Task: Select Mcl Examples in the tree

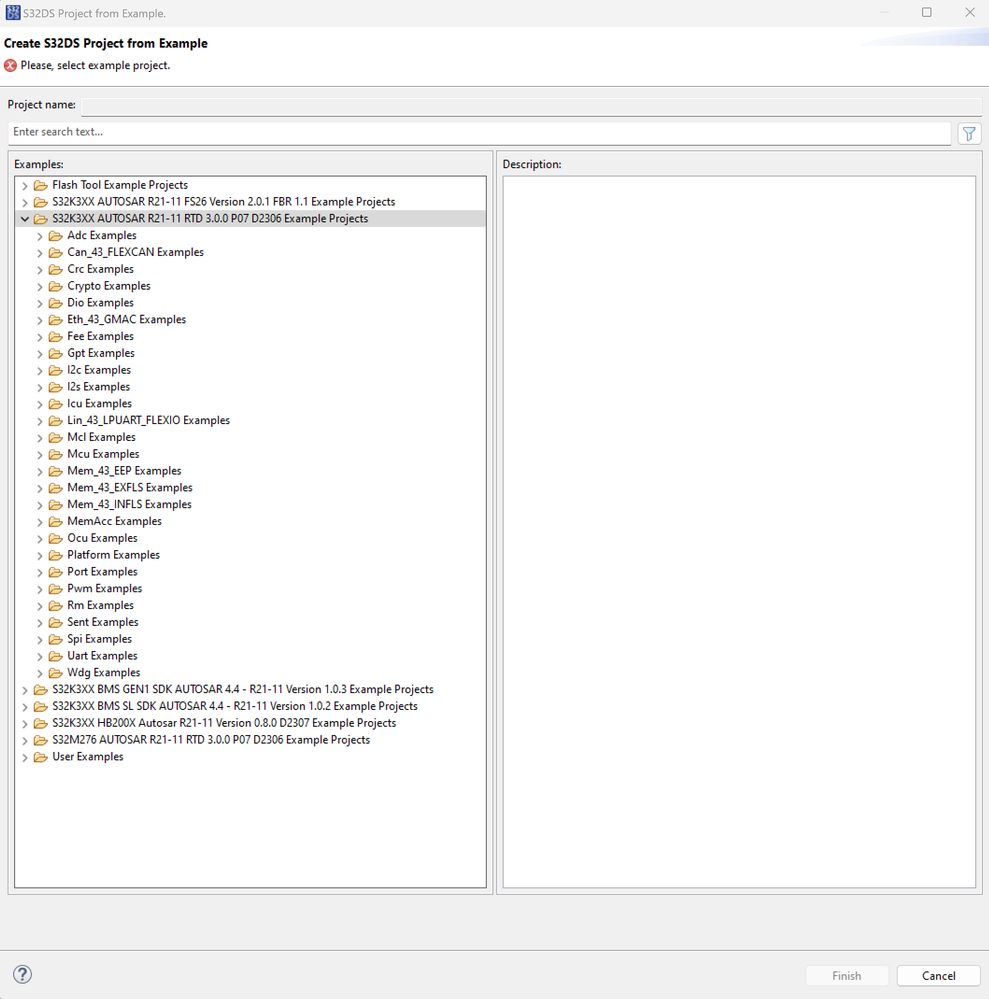Action: tap(101, 437)
